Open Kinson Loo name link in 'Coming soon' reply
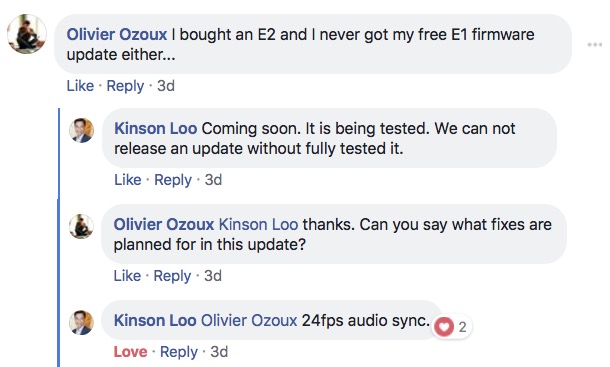Image resolution: width=610 pixels, height=367 pixels. pos(155,128)
